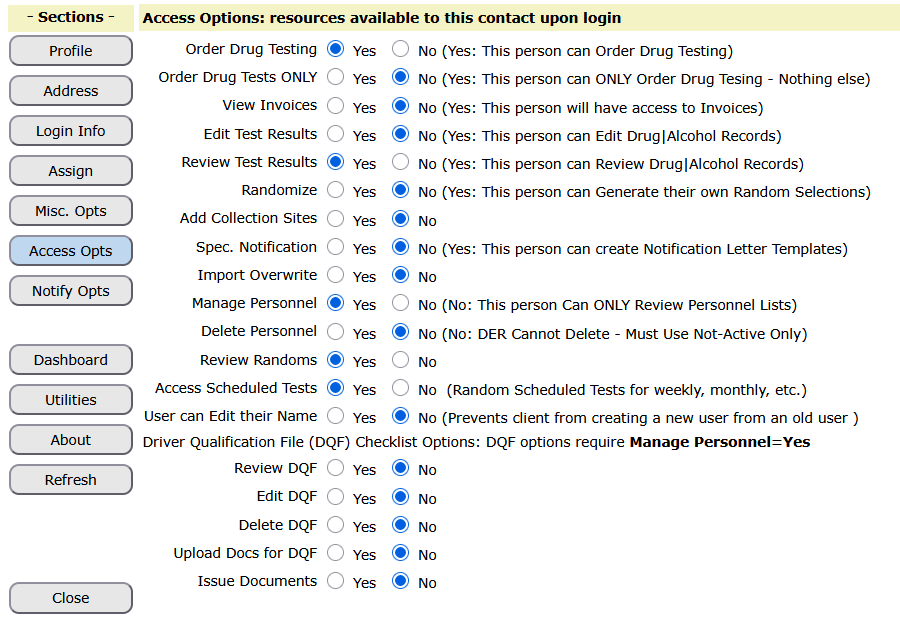Set Issue Documents to Yes
This screenshot has width=900, height=622.
(x=336, y=581)
